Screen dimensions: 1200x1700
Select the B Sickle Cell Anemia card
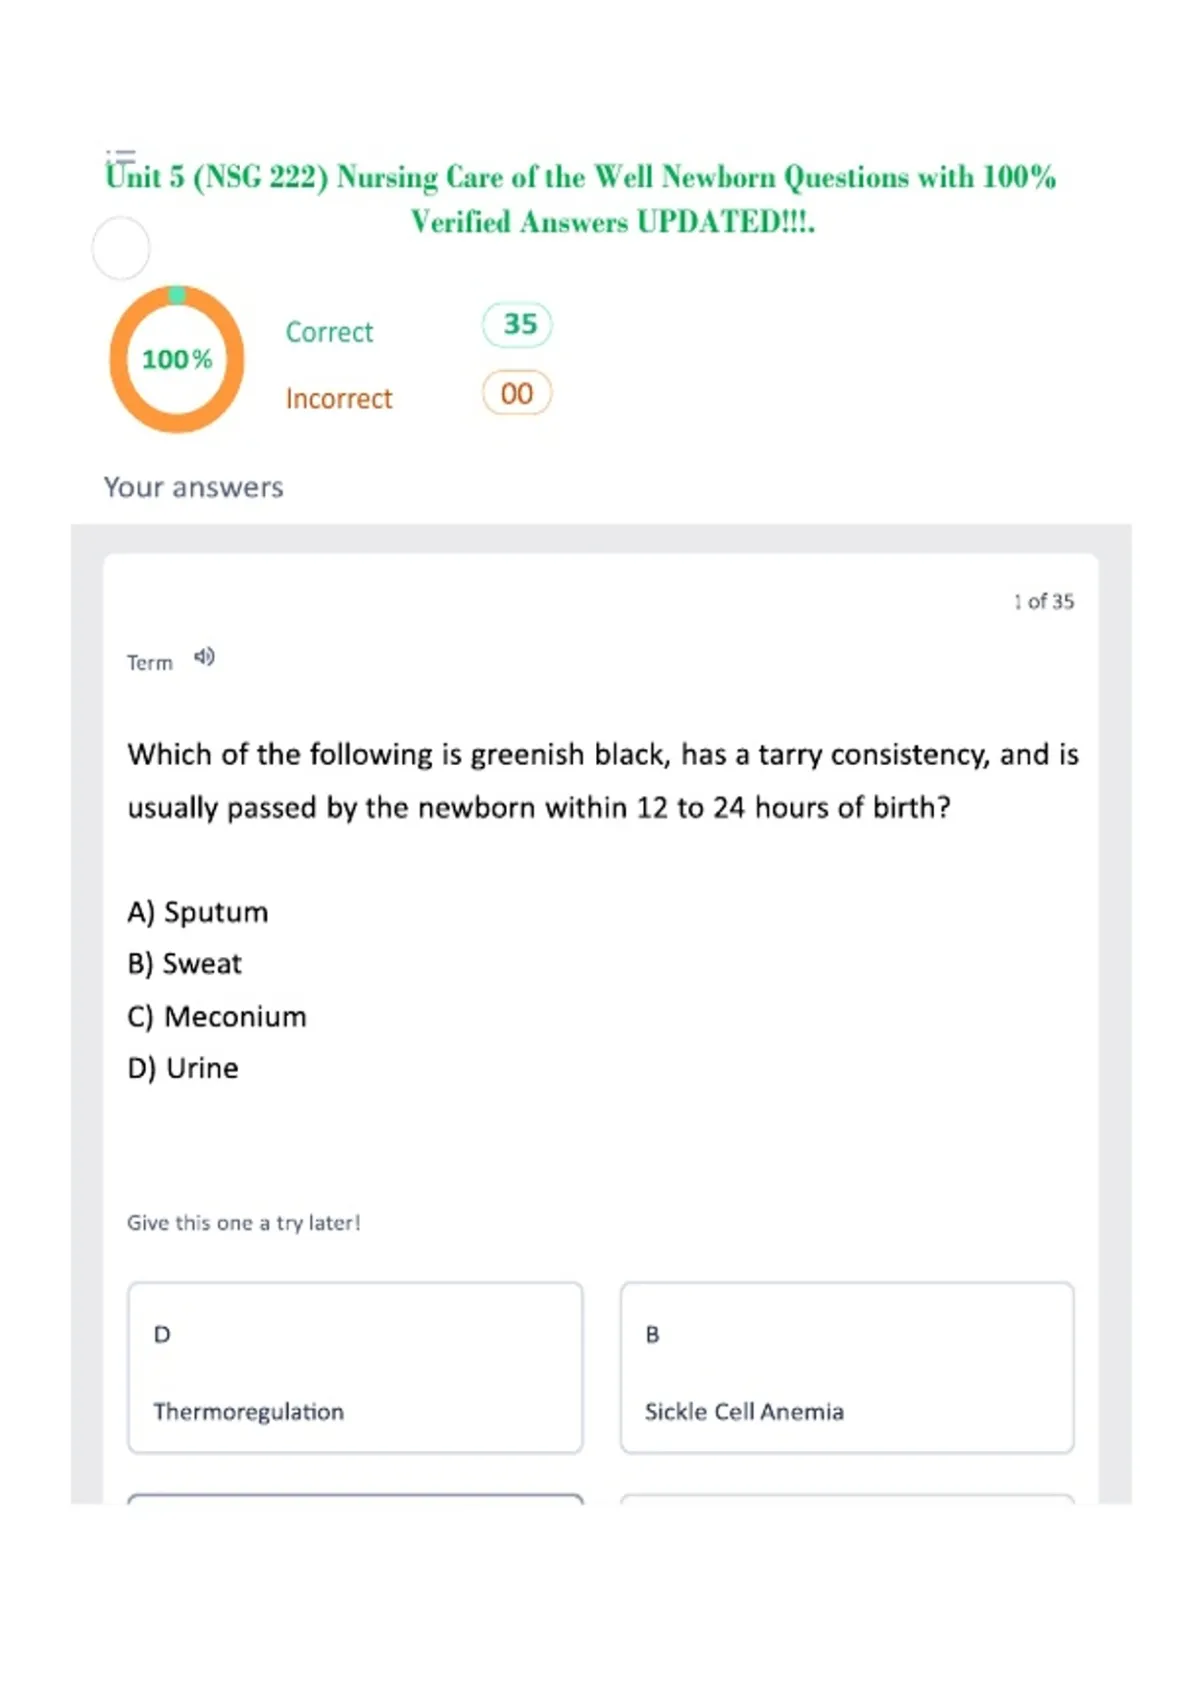coord(847,1367)
